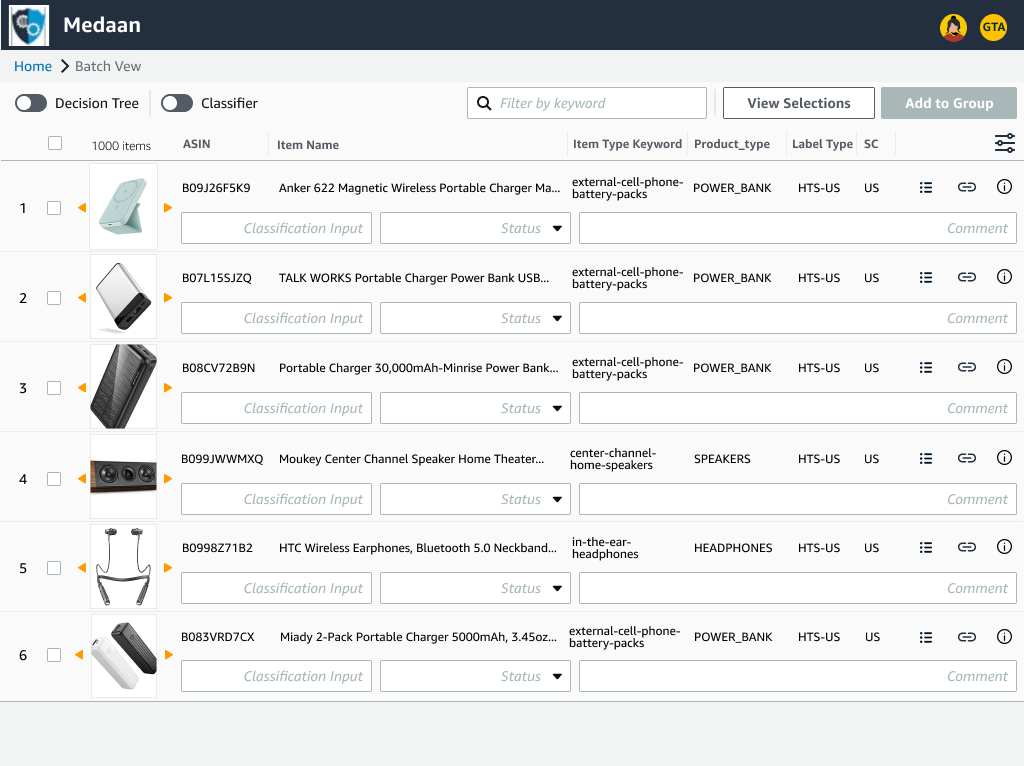The height and width of the screenshot is (766, 1024).
Task: Click the search magnifier icon
Action: click(484, 103)
